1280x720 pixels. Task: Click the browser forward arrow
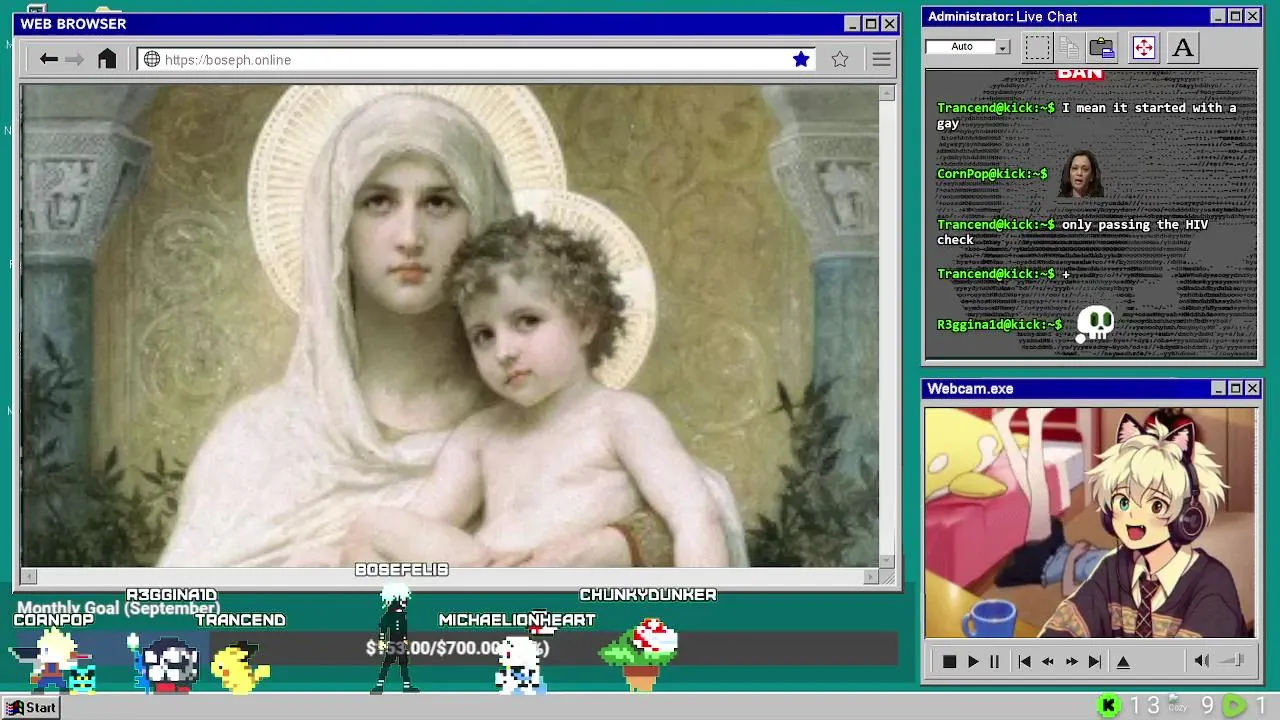tap(75, 59)
